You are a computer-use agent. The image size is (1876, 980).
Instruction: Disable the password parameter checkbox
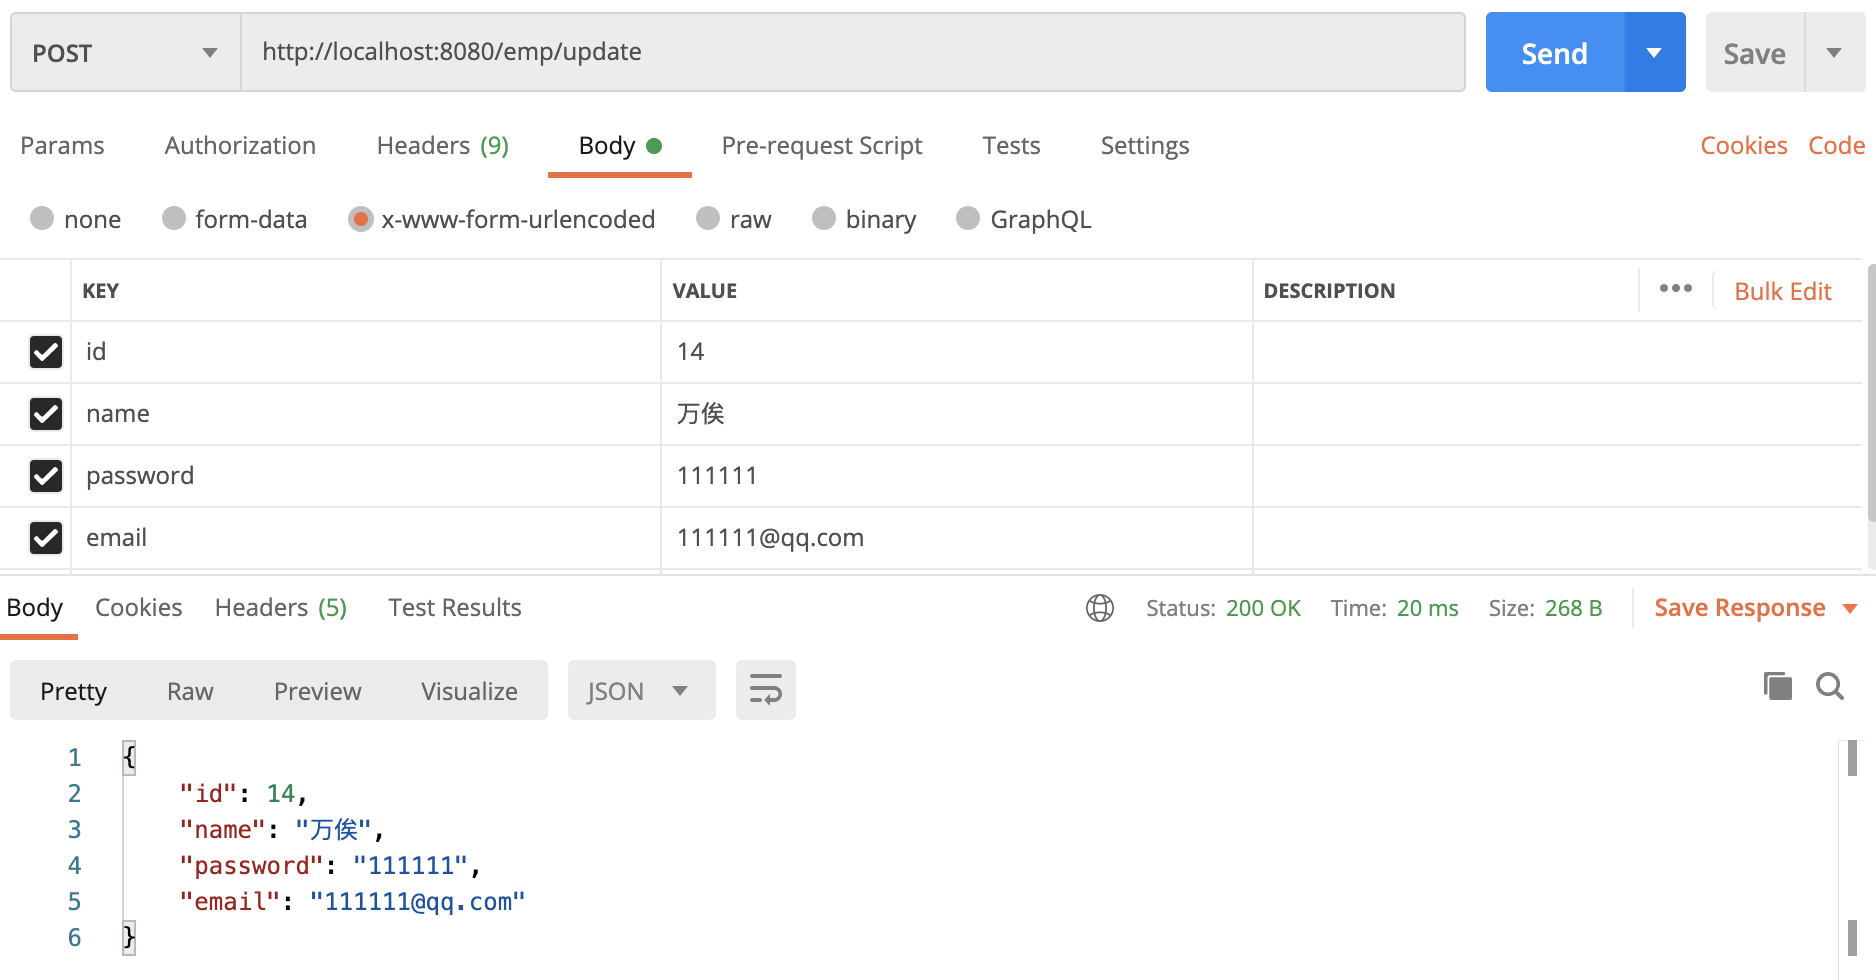click(x=46, y=476)
